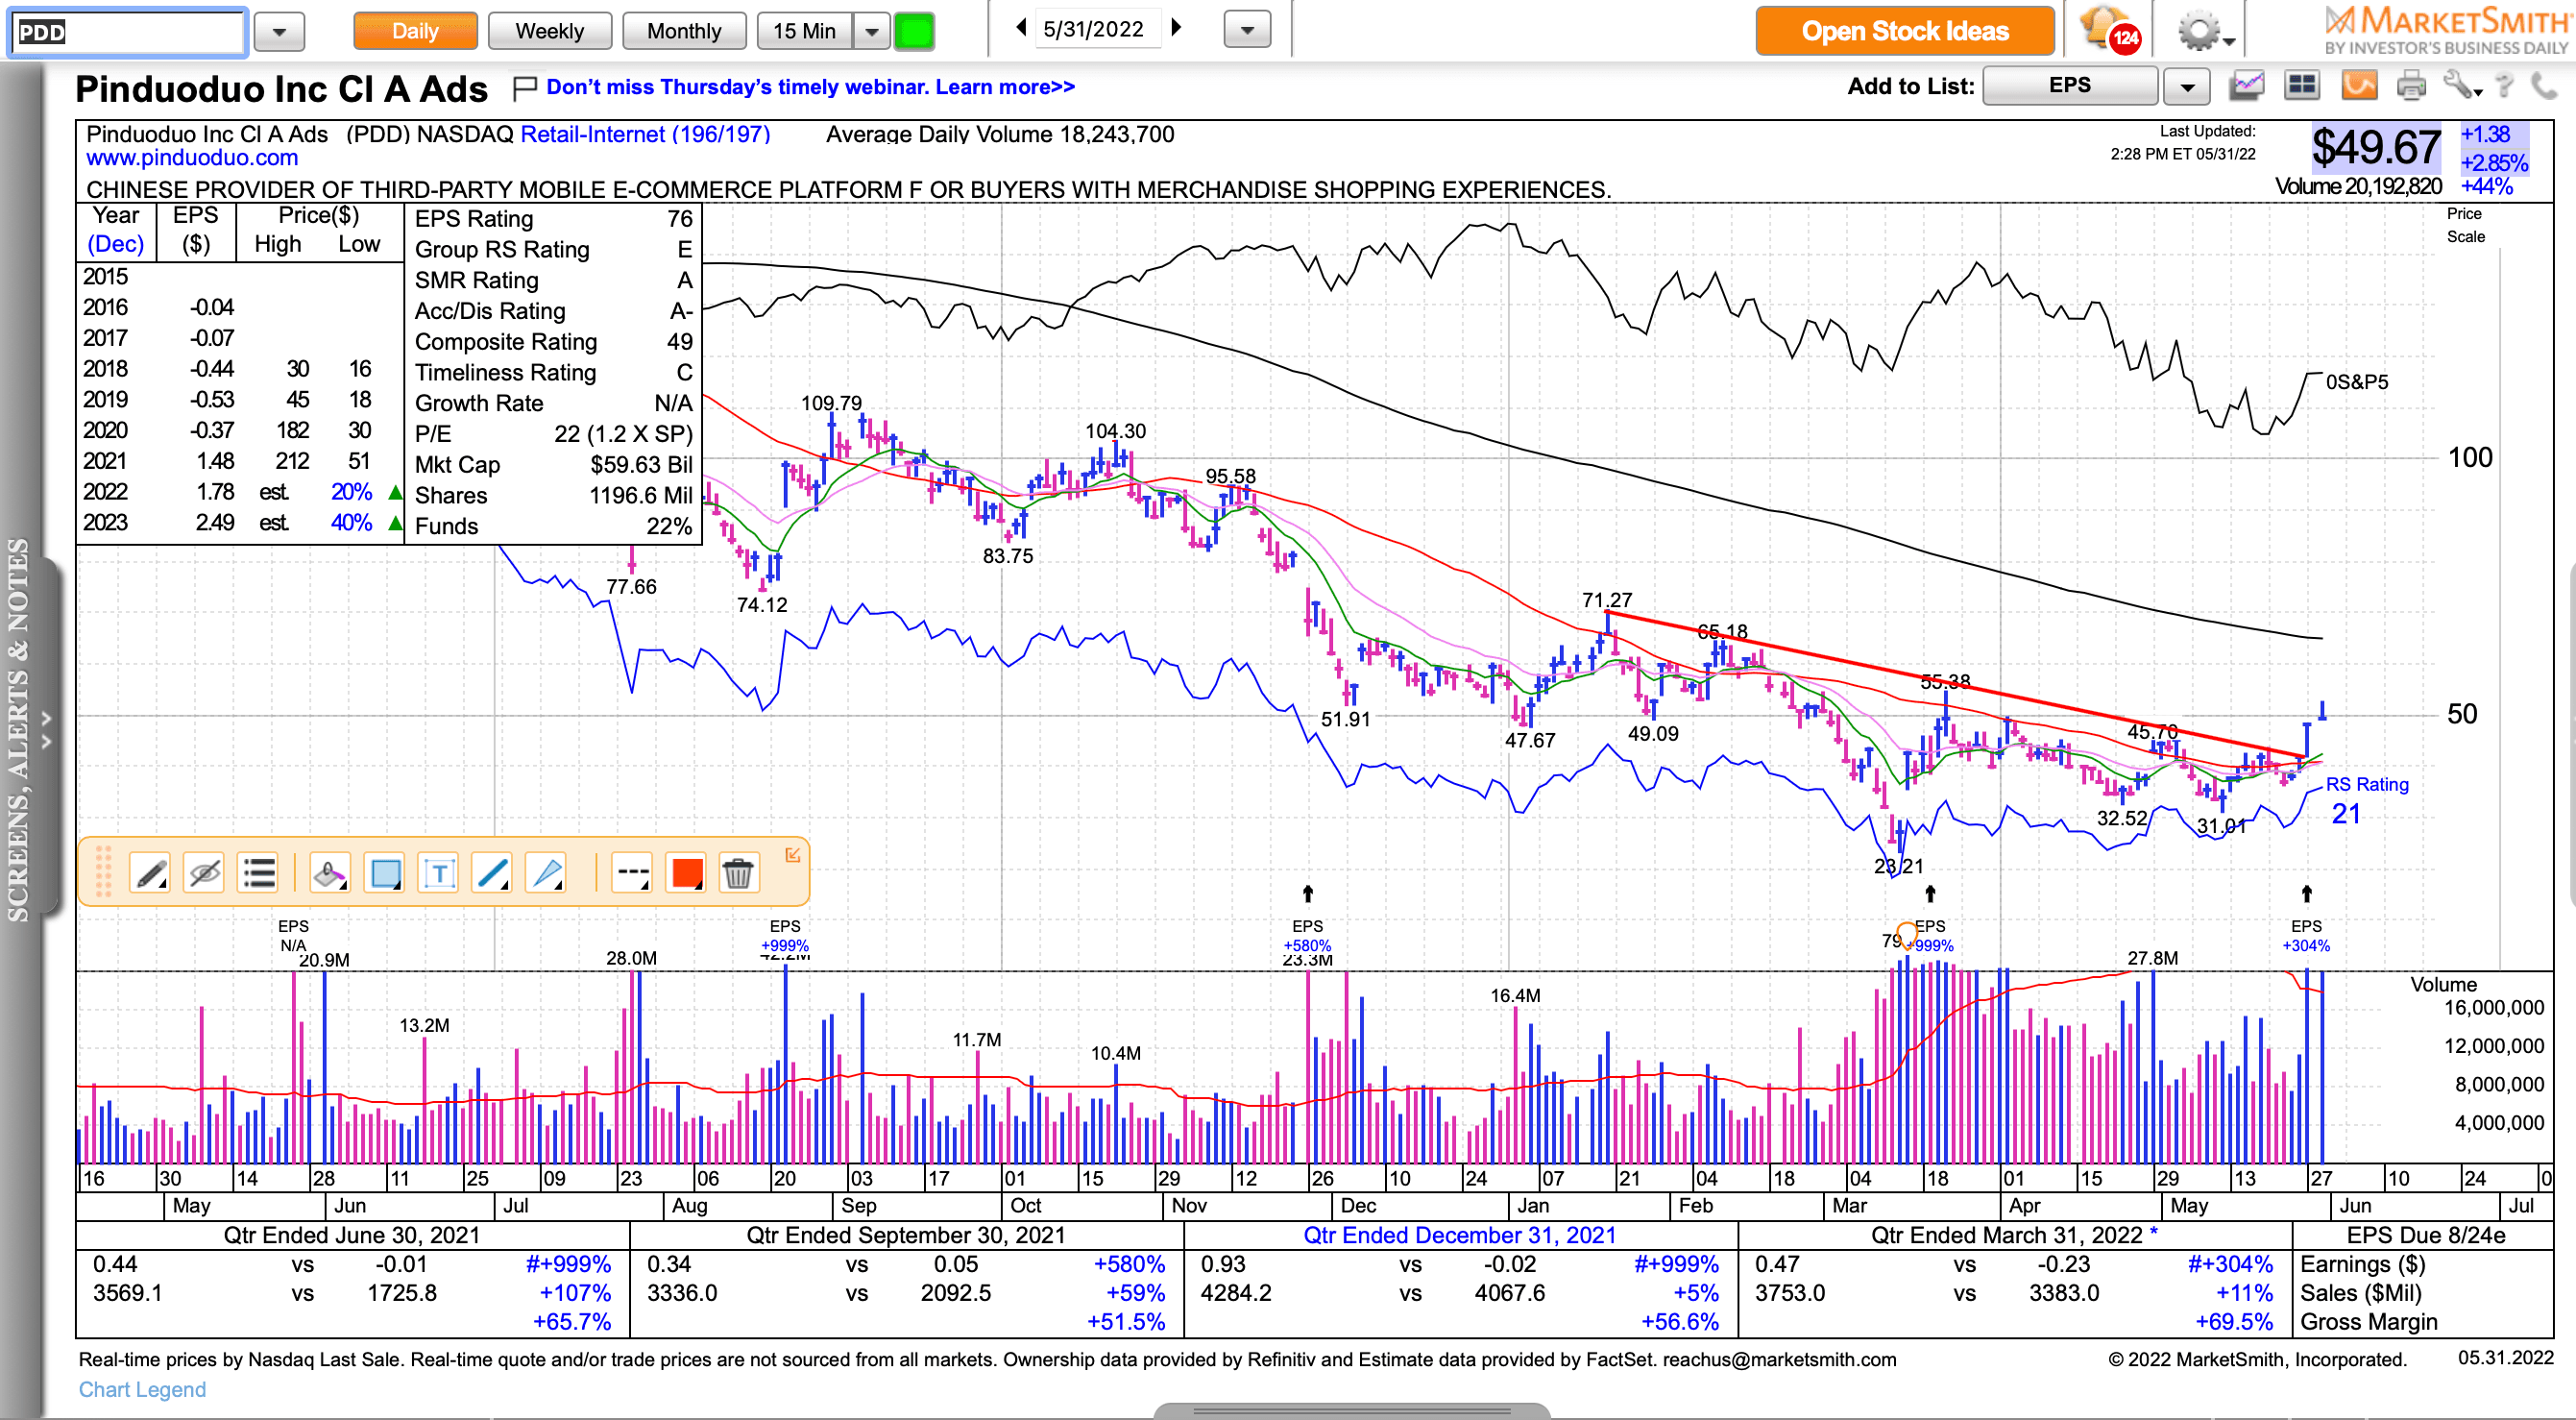Click the multi-chart grid layout icon
The width and height of the screenshot is (2576, 1420).
2302,86
